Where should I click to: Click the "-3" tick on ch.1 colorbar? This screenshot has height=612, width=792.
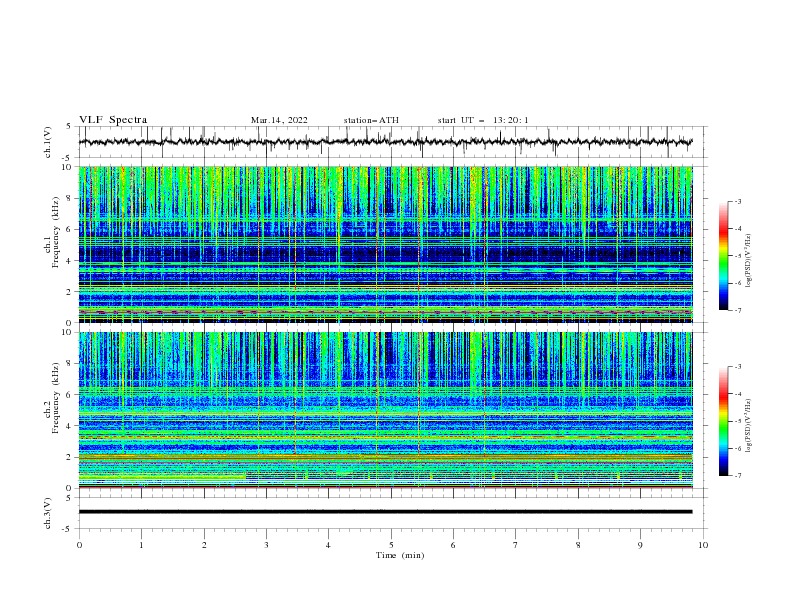coord(738,201)
